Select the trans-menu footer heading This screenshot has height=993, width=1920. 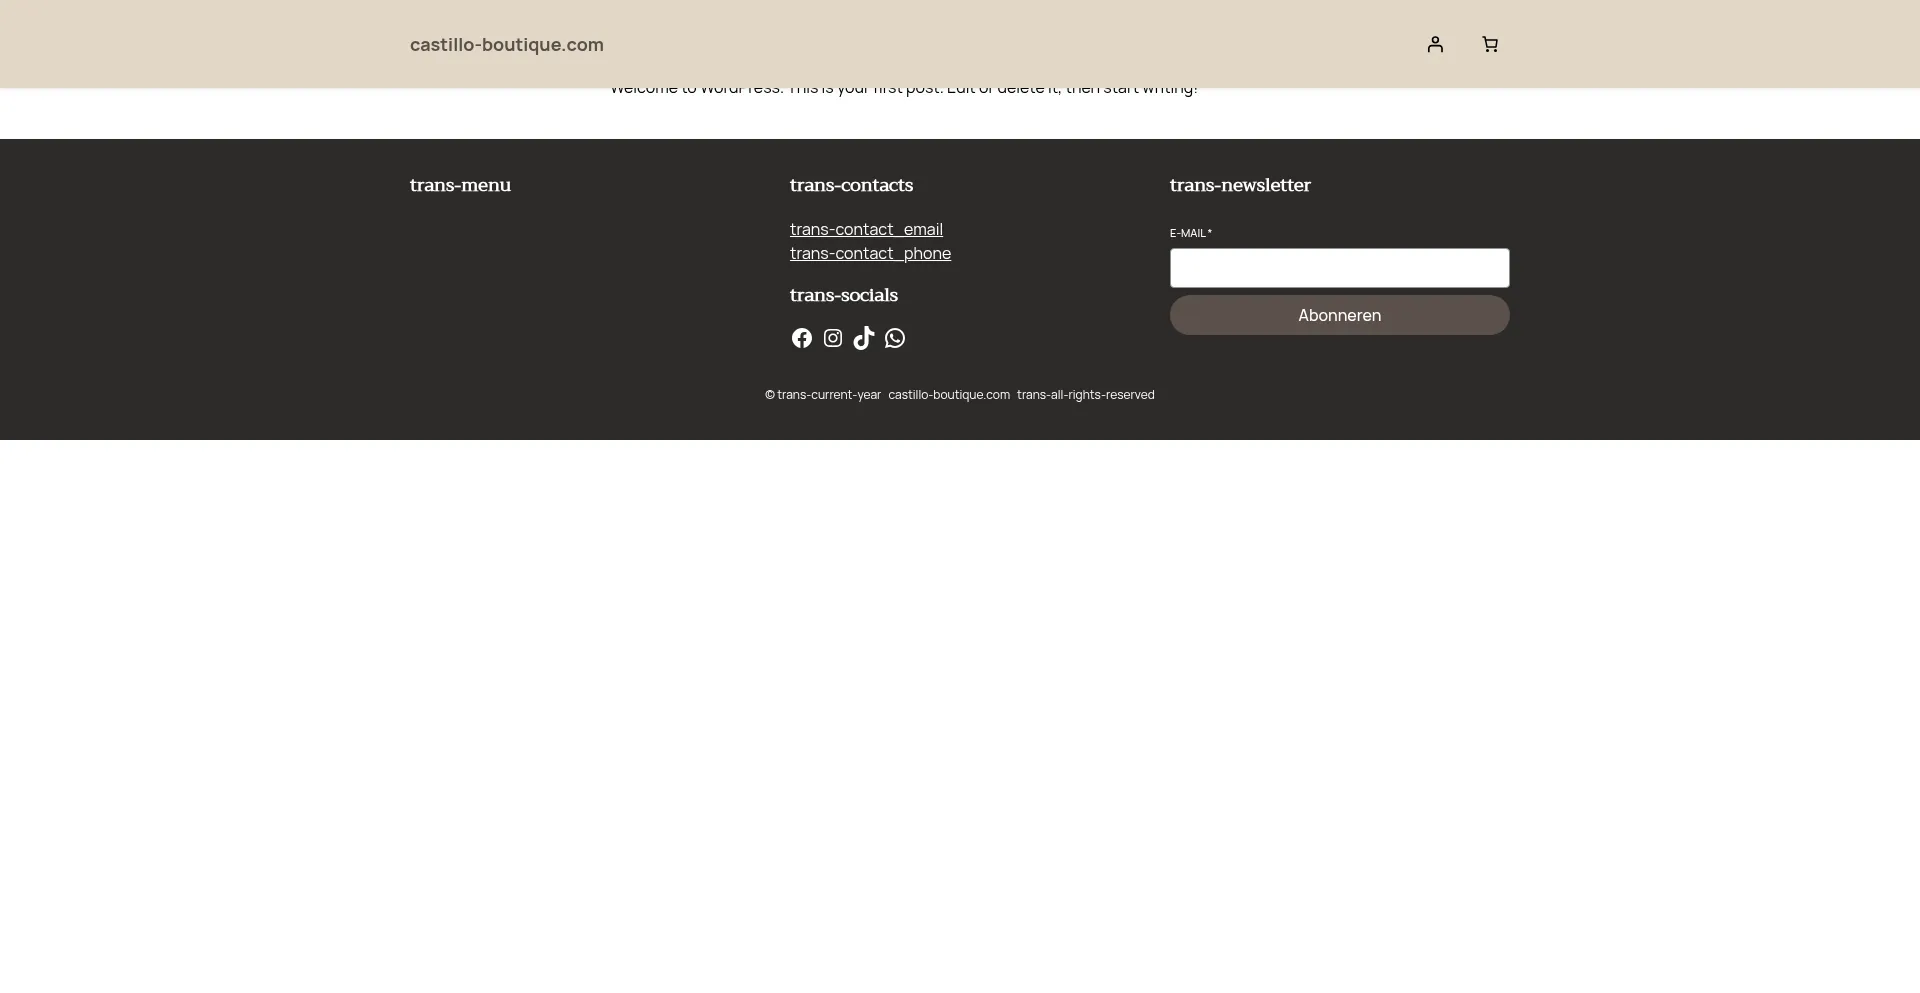[x=460, y=185]
